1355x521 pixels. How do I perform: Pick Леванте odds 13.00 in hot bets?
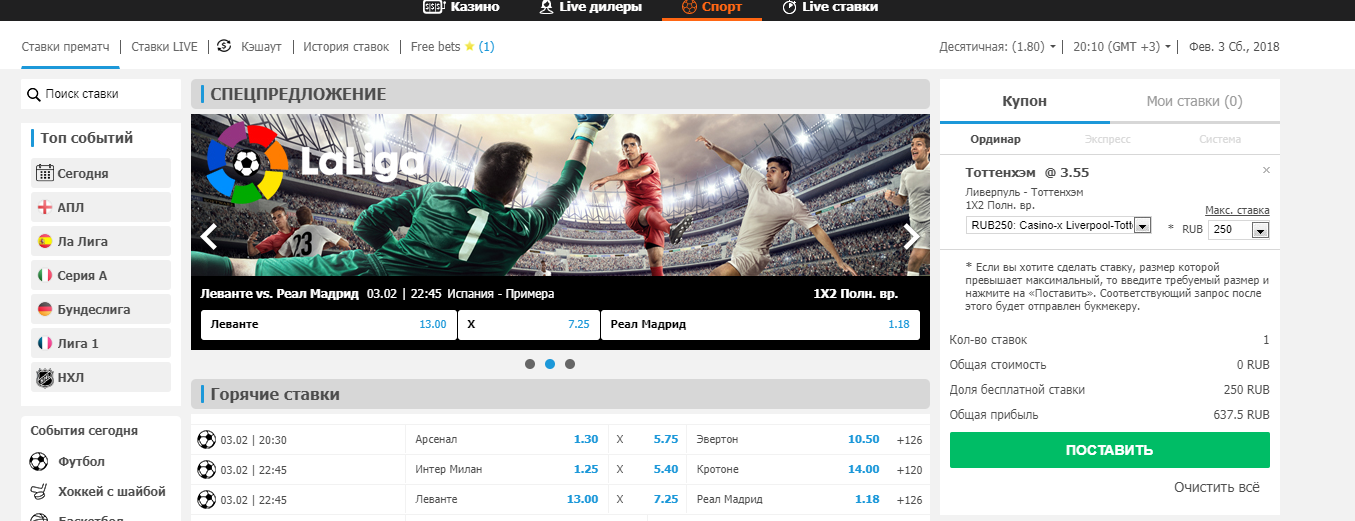pos(582,499)
